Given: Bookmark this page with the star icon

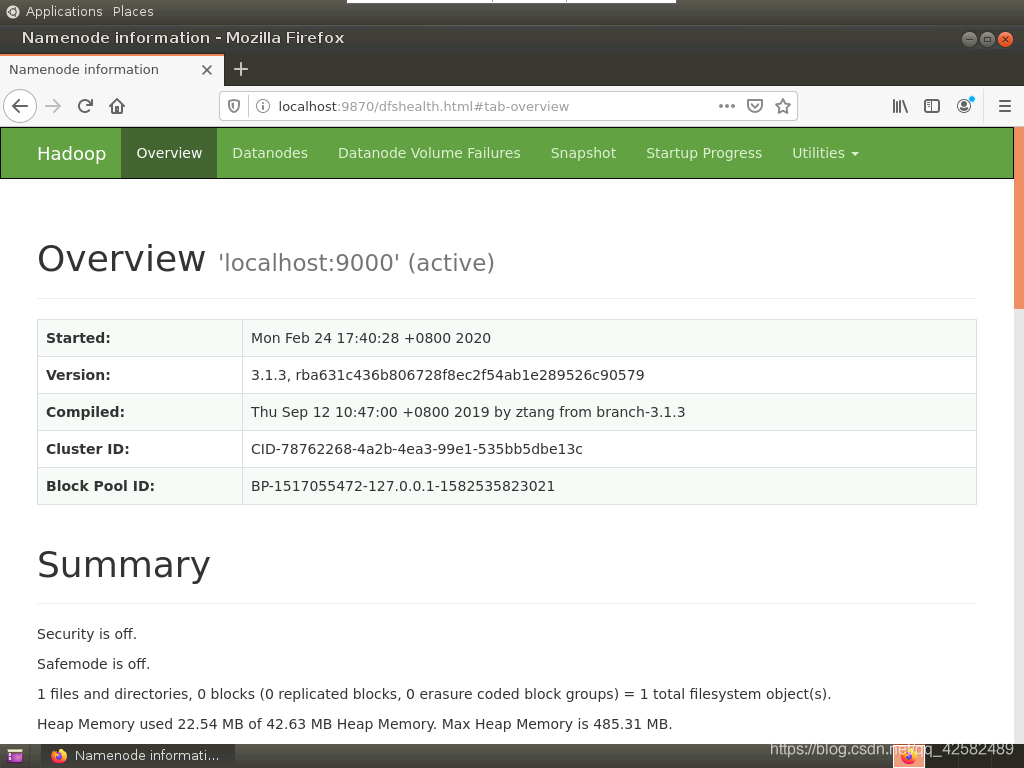Looking at the screenshot, I should pos(783,106).
